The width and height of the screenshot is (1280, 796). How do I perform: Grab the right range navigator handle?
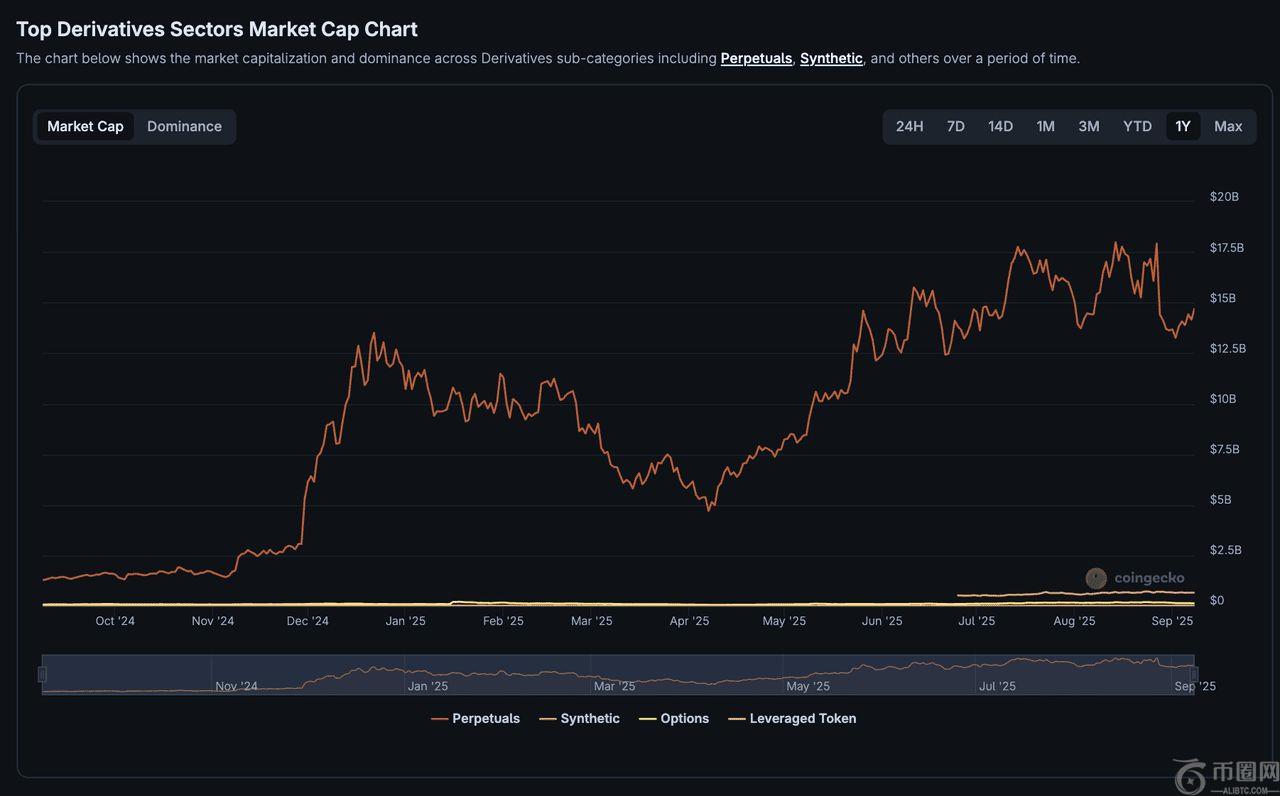1193,675
